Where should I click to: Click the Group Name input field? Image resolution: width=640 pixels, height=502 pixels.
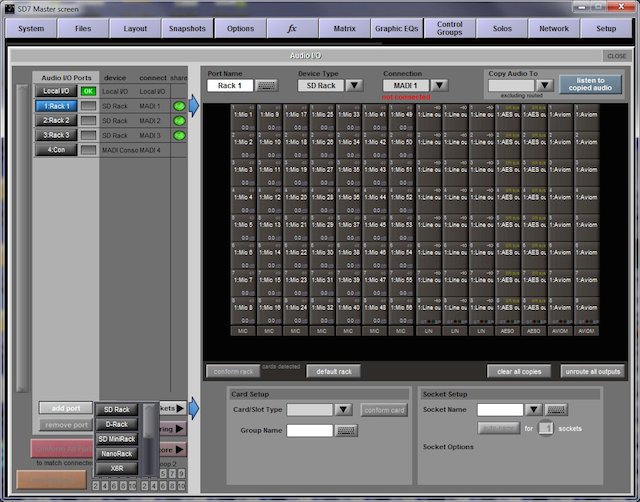click(309, 430)
